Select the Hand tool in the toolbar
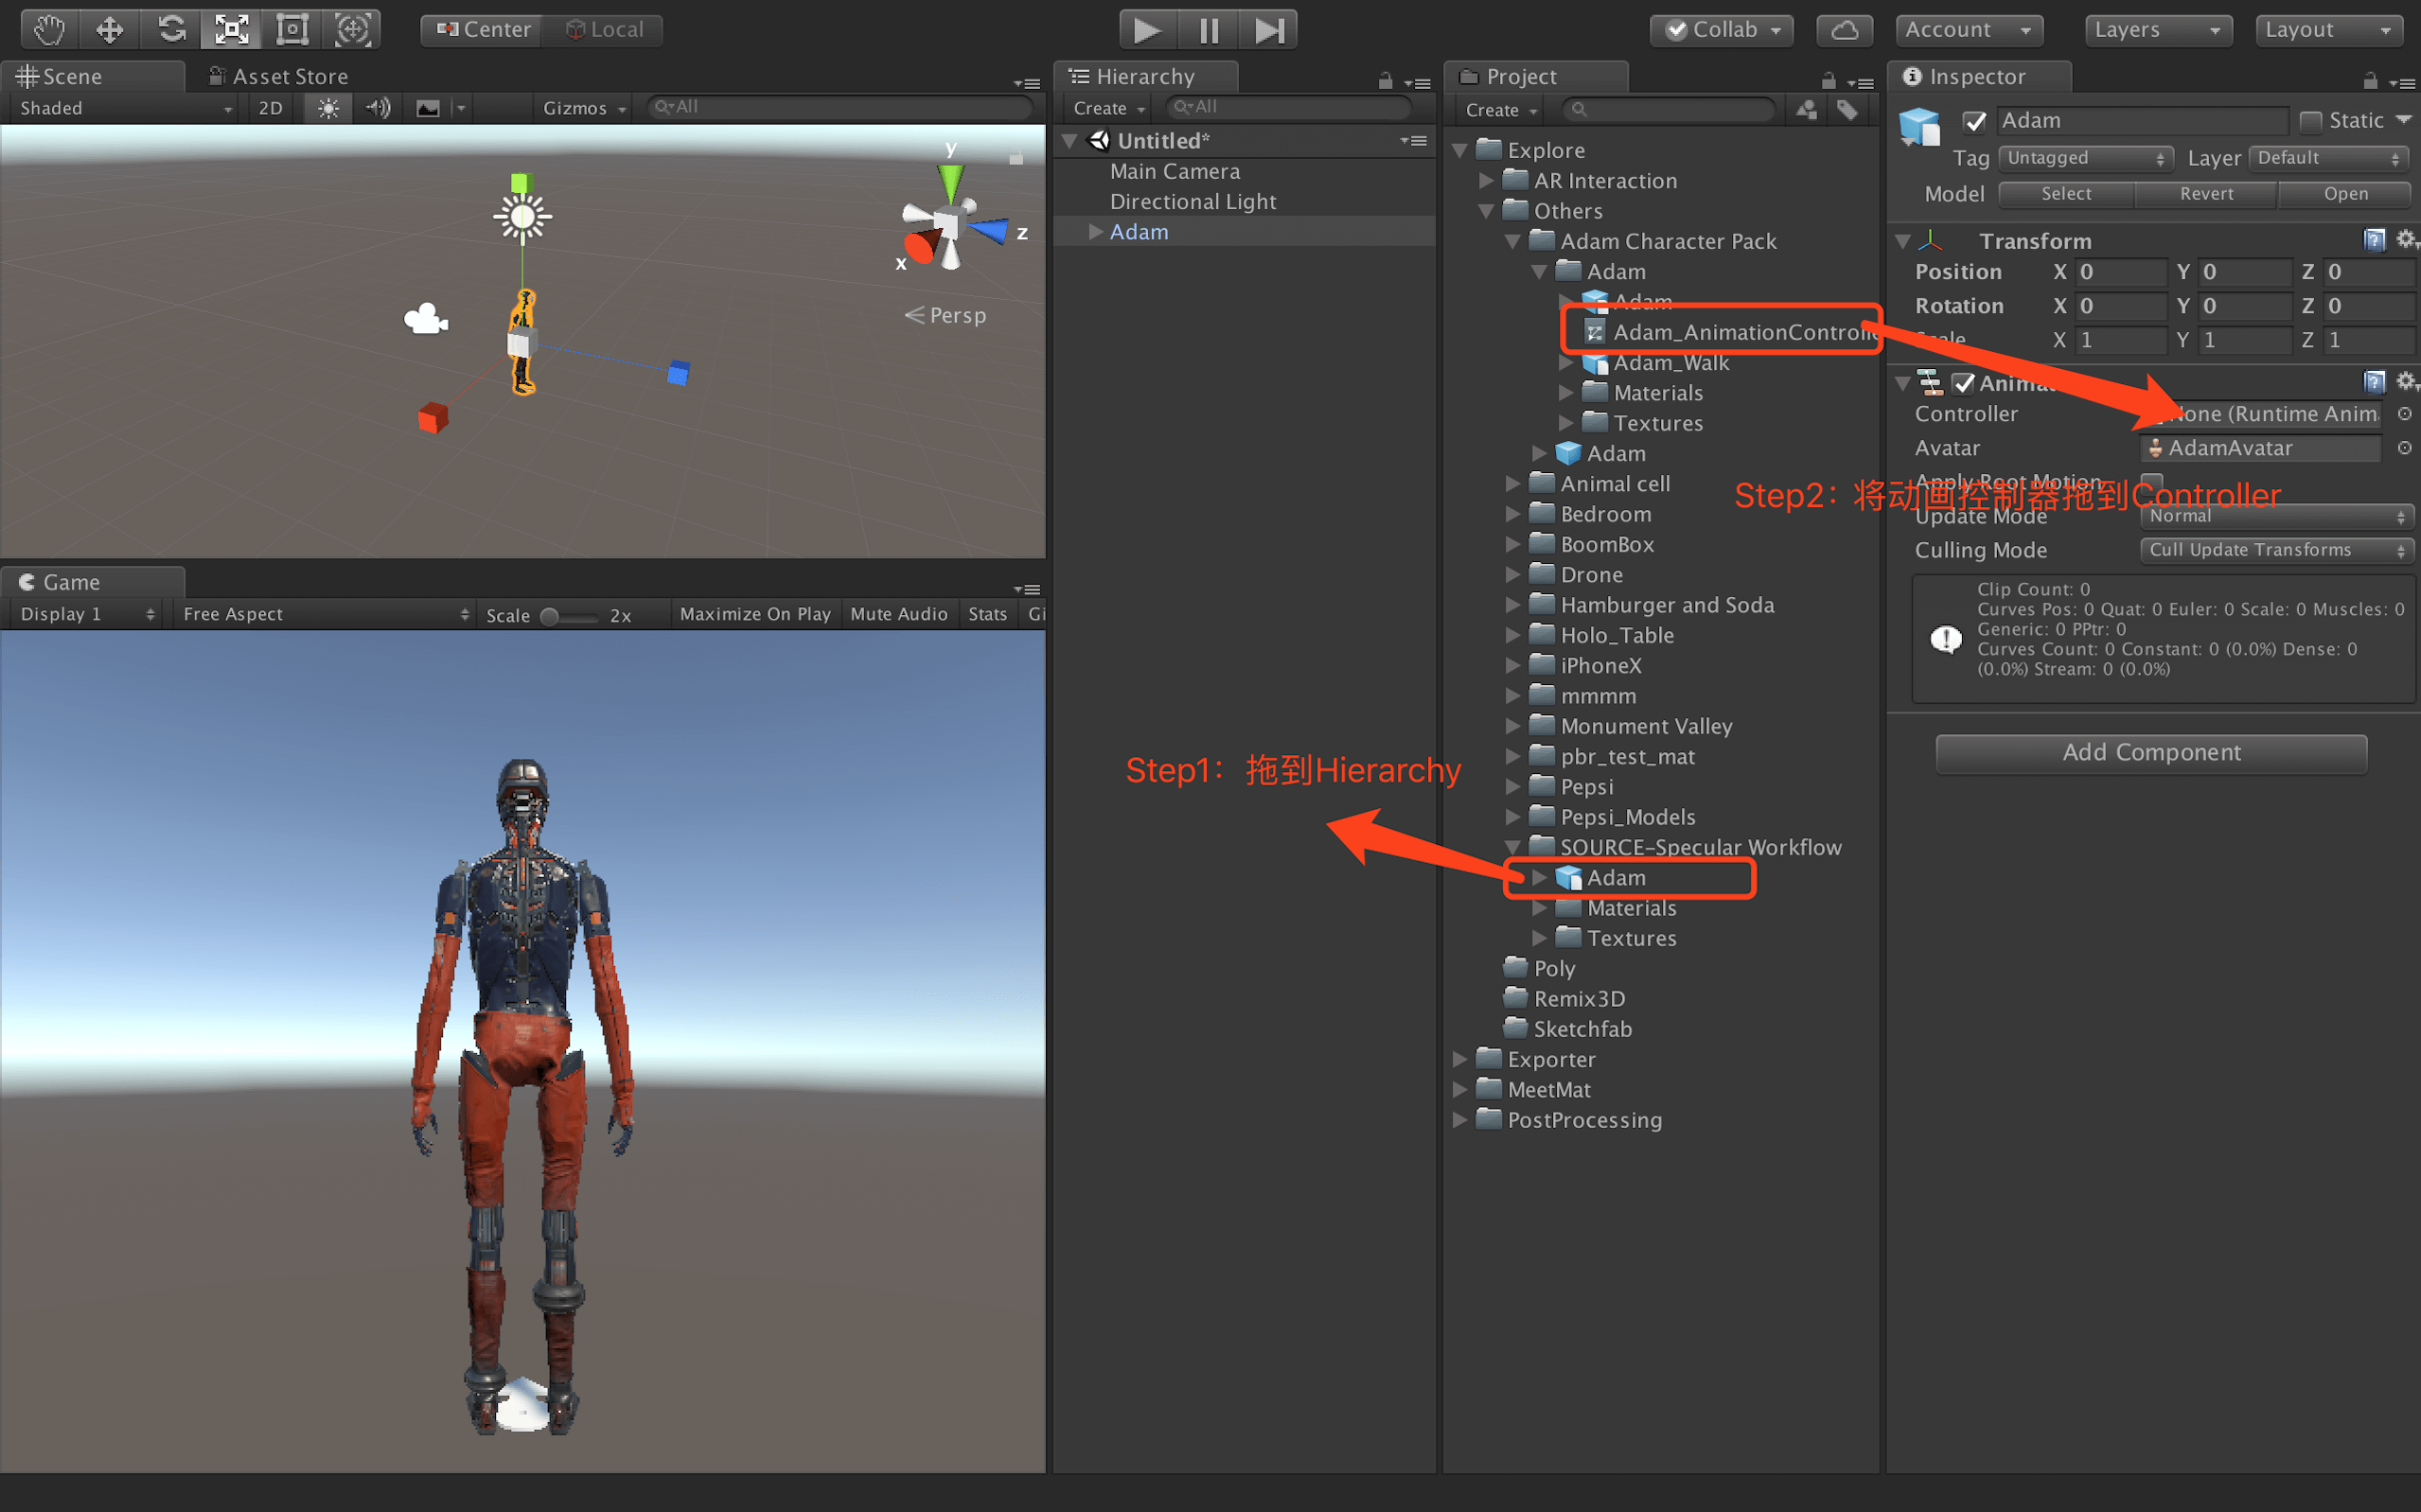 (48, 30)
